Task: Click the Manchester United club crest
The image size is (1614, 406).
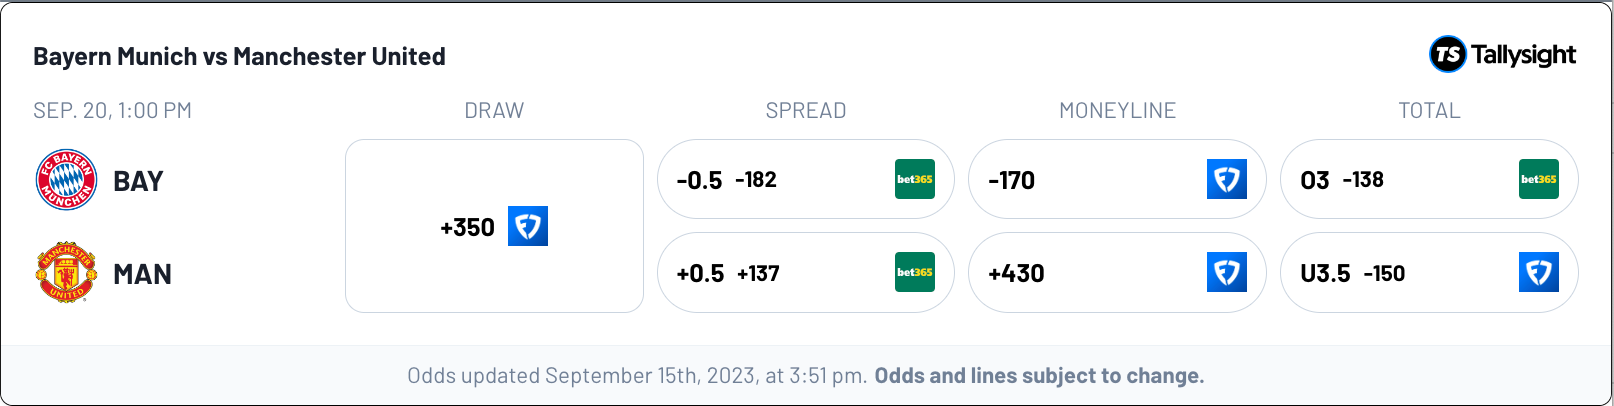Action: tap(66, 272)
